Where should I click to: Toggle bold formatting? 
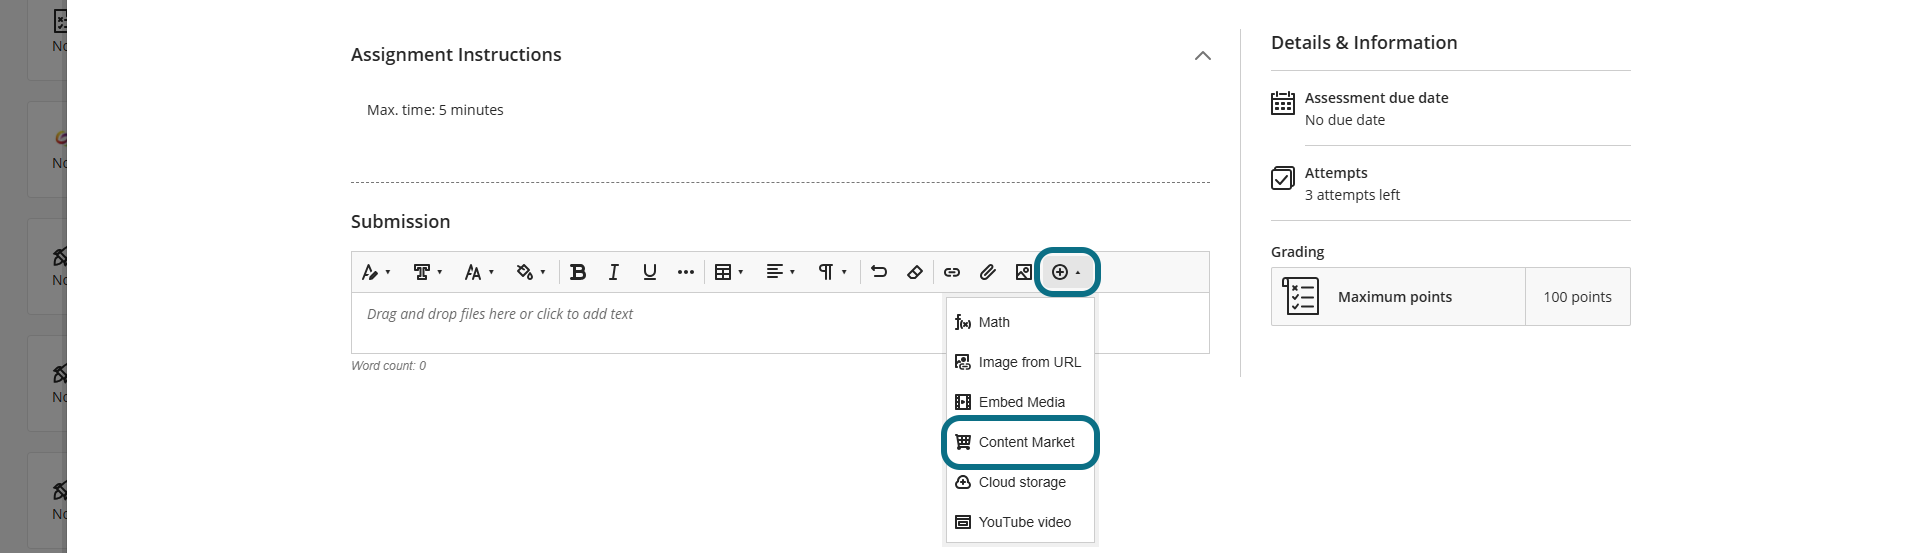[x=578, y=272]
